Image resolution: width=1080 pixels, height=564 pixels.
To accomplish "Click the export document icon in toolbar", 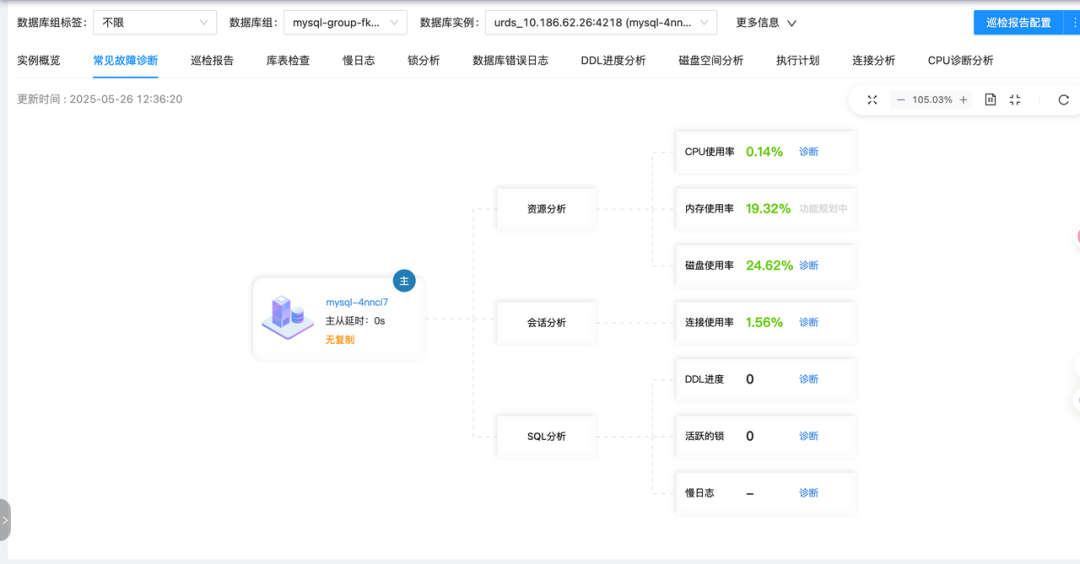I will point(990,100).
